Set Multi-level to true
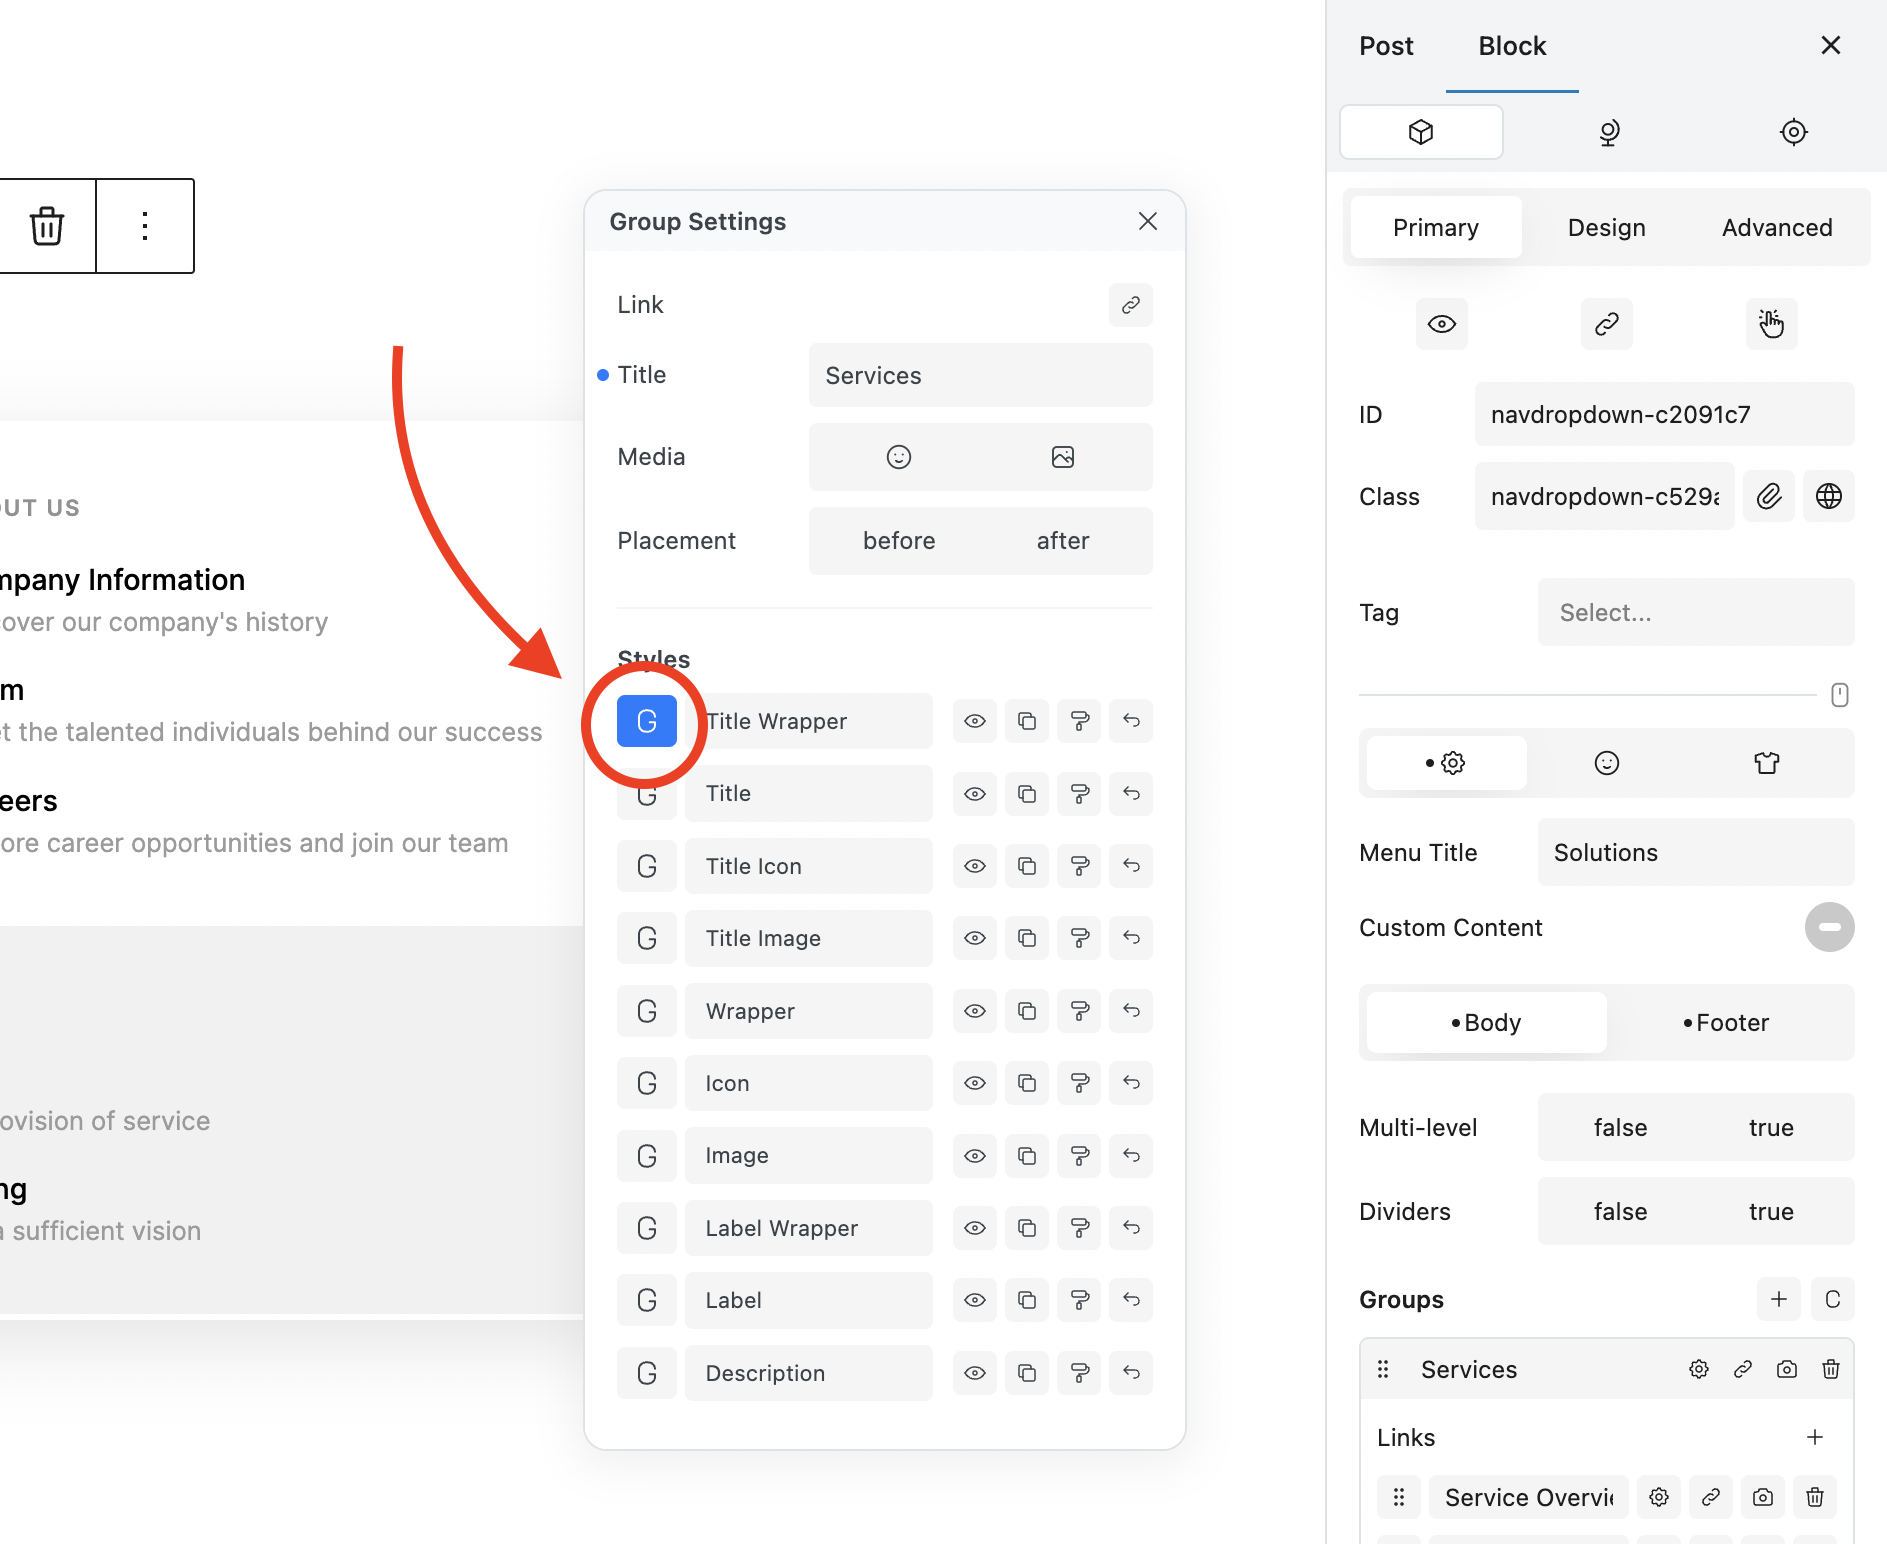Image resolution: width=1887 pixels, height=1544 pixels. coord(1770,1127)
